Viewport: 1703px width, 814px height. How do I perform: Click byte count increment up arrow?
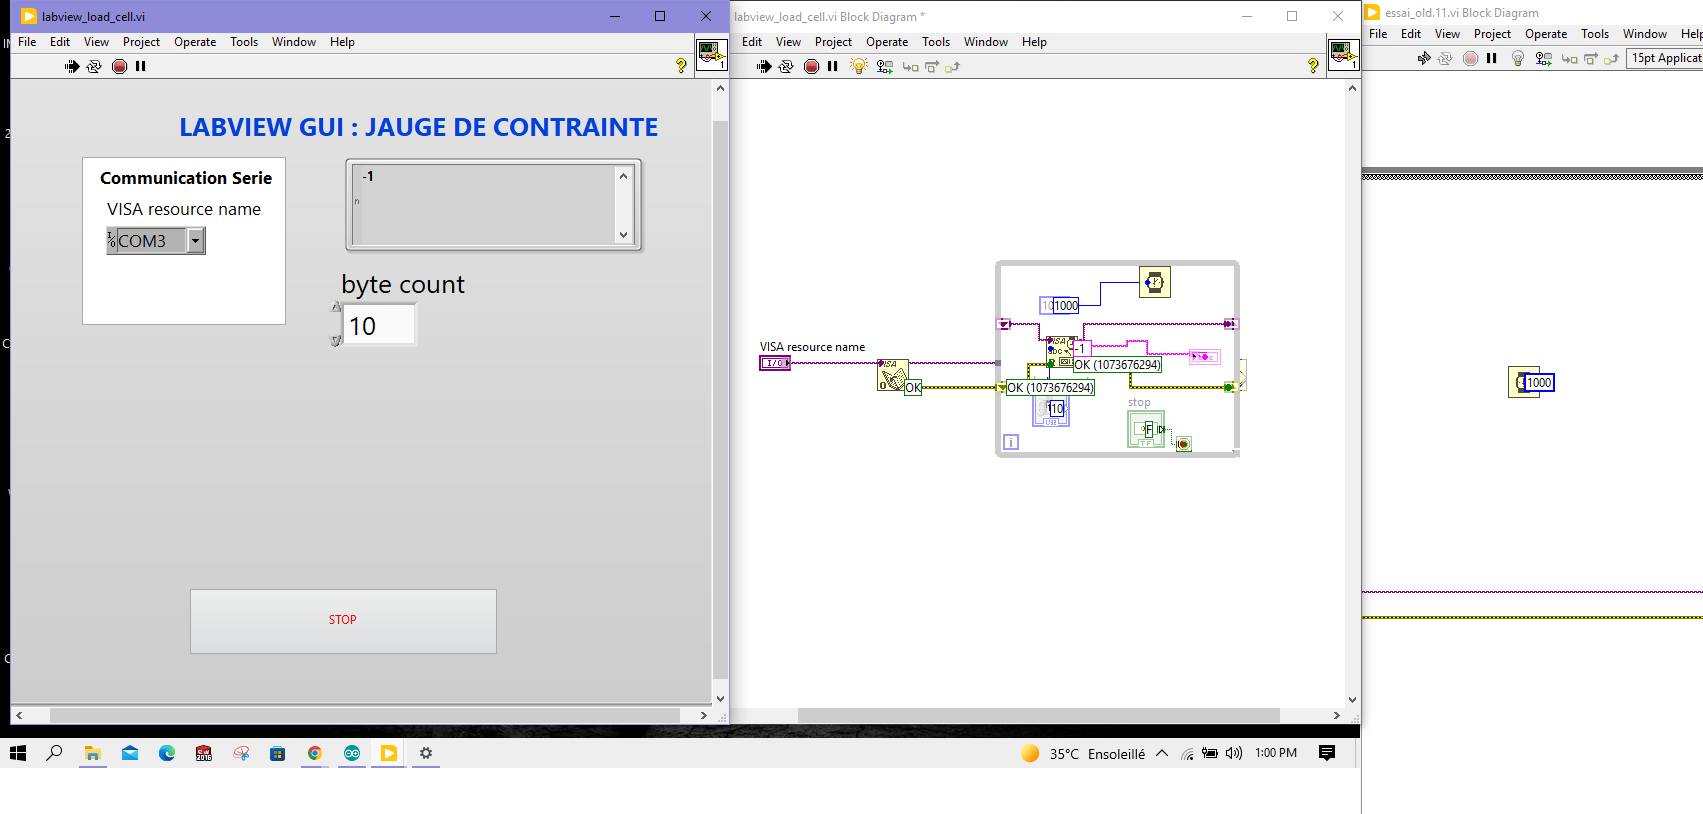(x=336, y=308)
